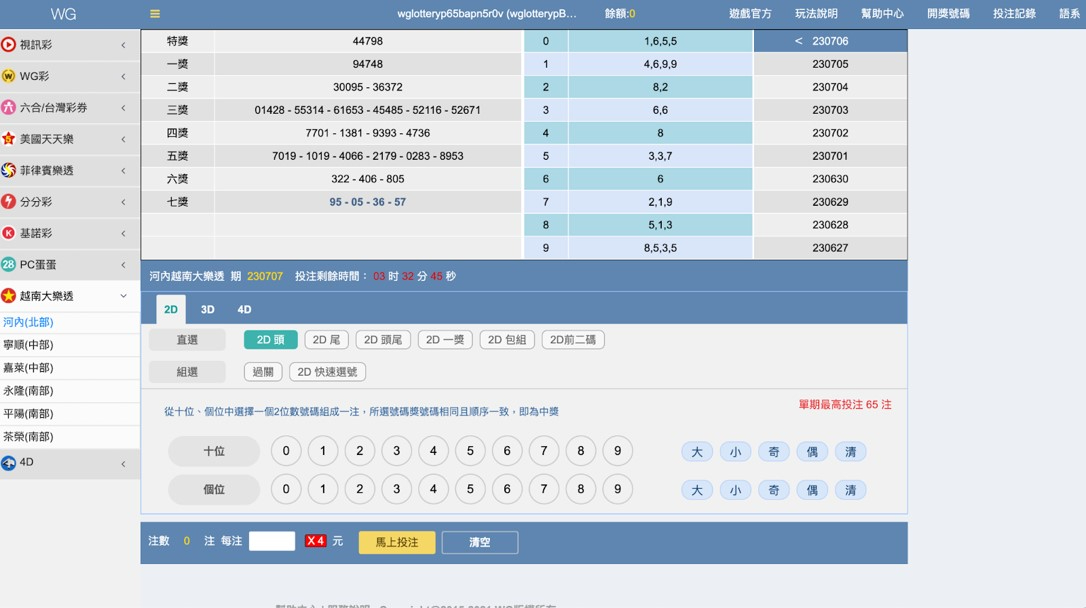Click the 美國天天樂 star icon
This screenshot has height=608, width=1086.
9,139
